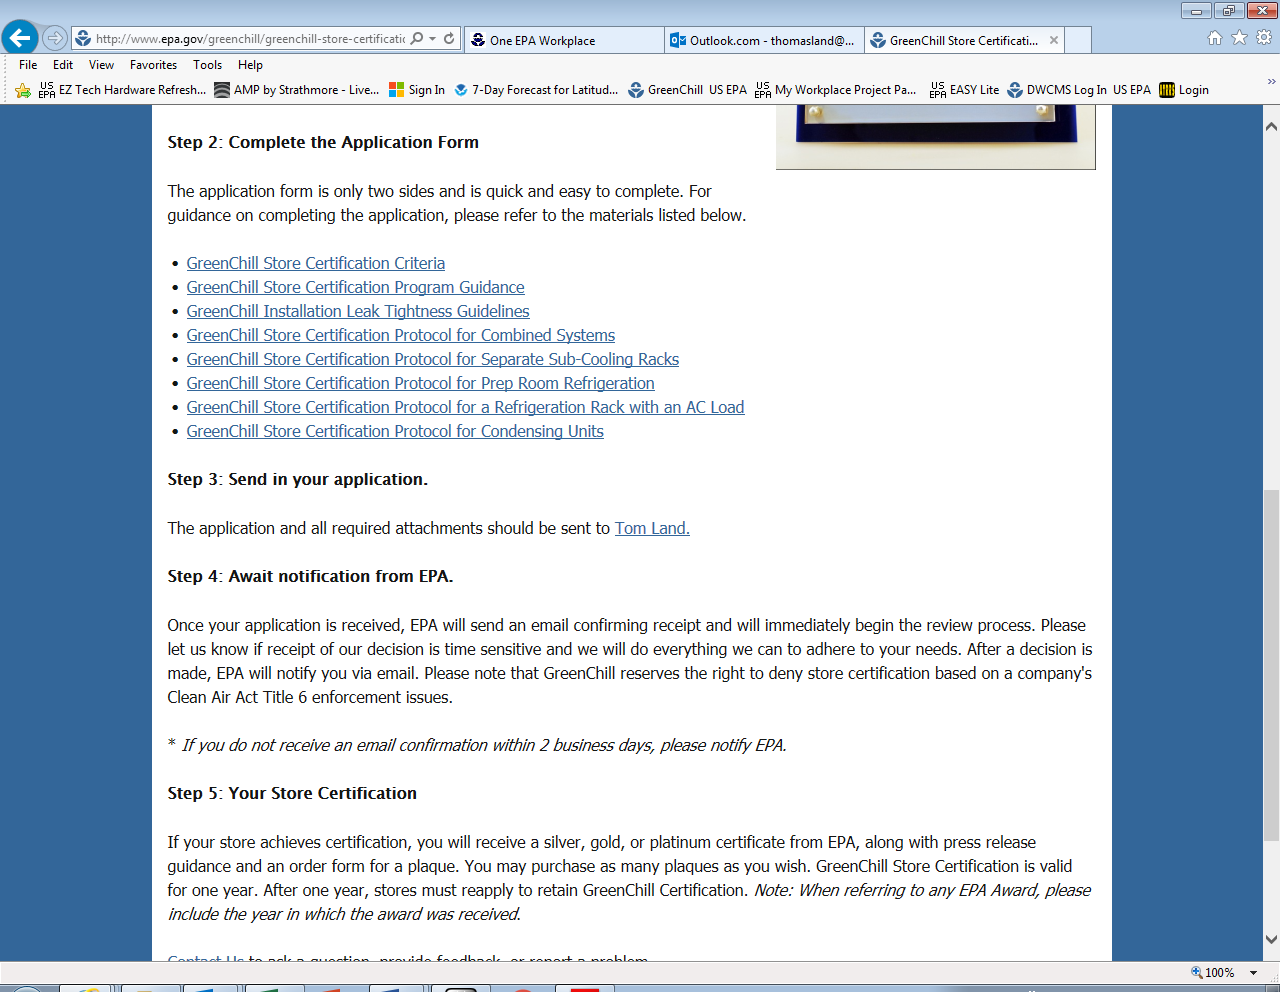Open a new blank tab
Viewport: 1280px width, 992px height.
pyautogui.click(x=1078, y=40)
